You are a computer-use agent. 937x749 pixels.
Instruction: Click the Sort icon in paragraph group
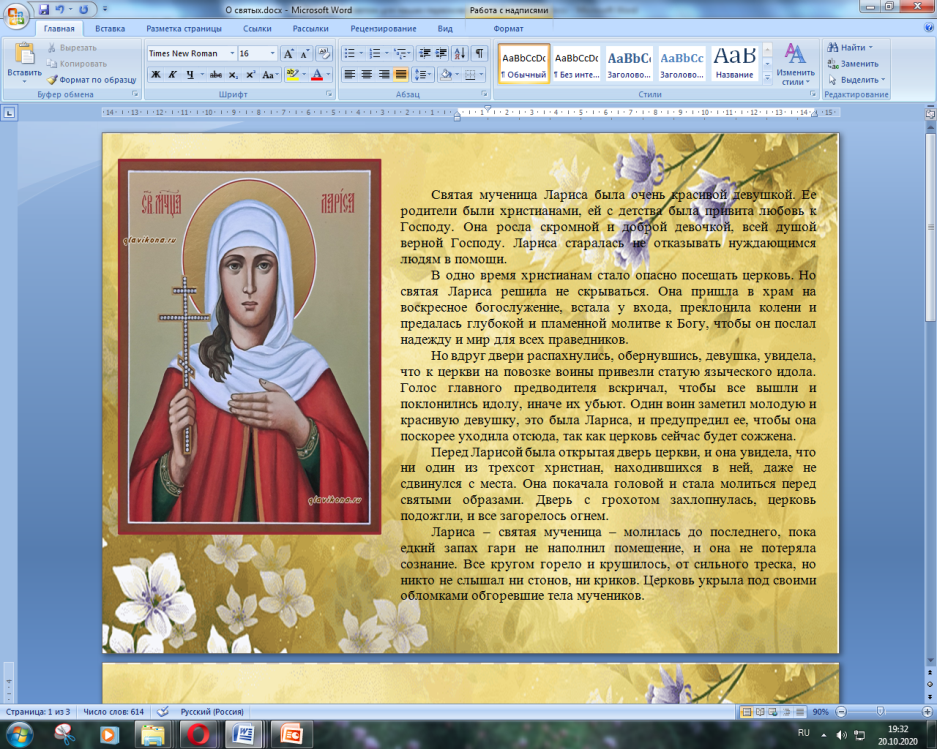(x=459, y=54)
